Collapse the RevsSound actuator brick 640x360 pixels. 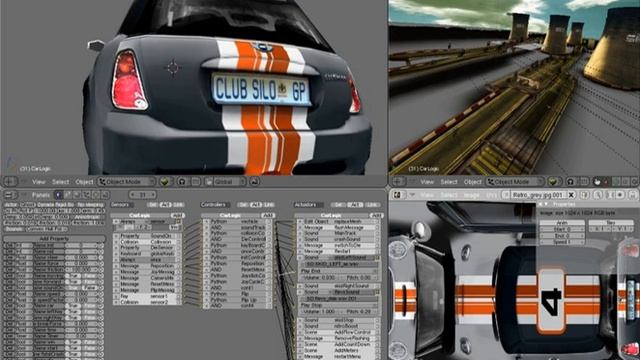377,292
